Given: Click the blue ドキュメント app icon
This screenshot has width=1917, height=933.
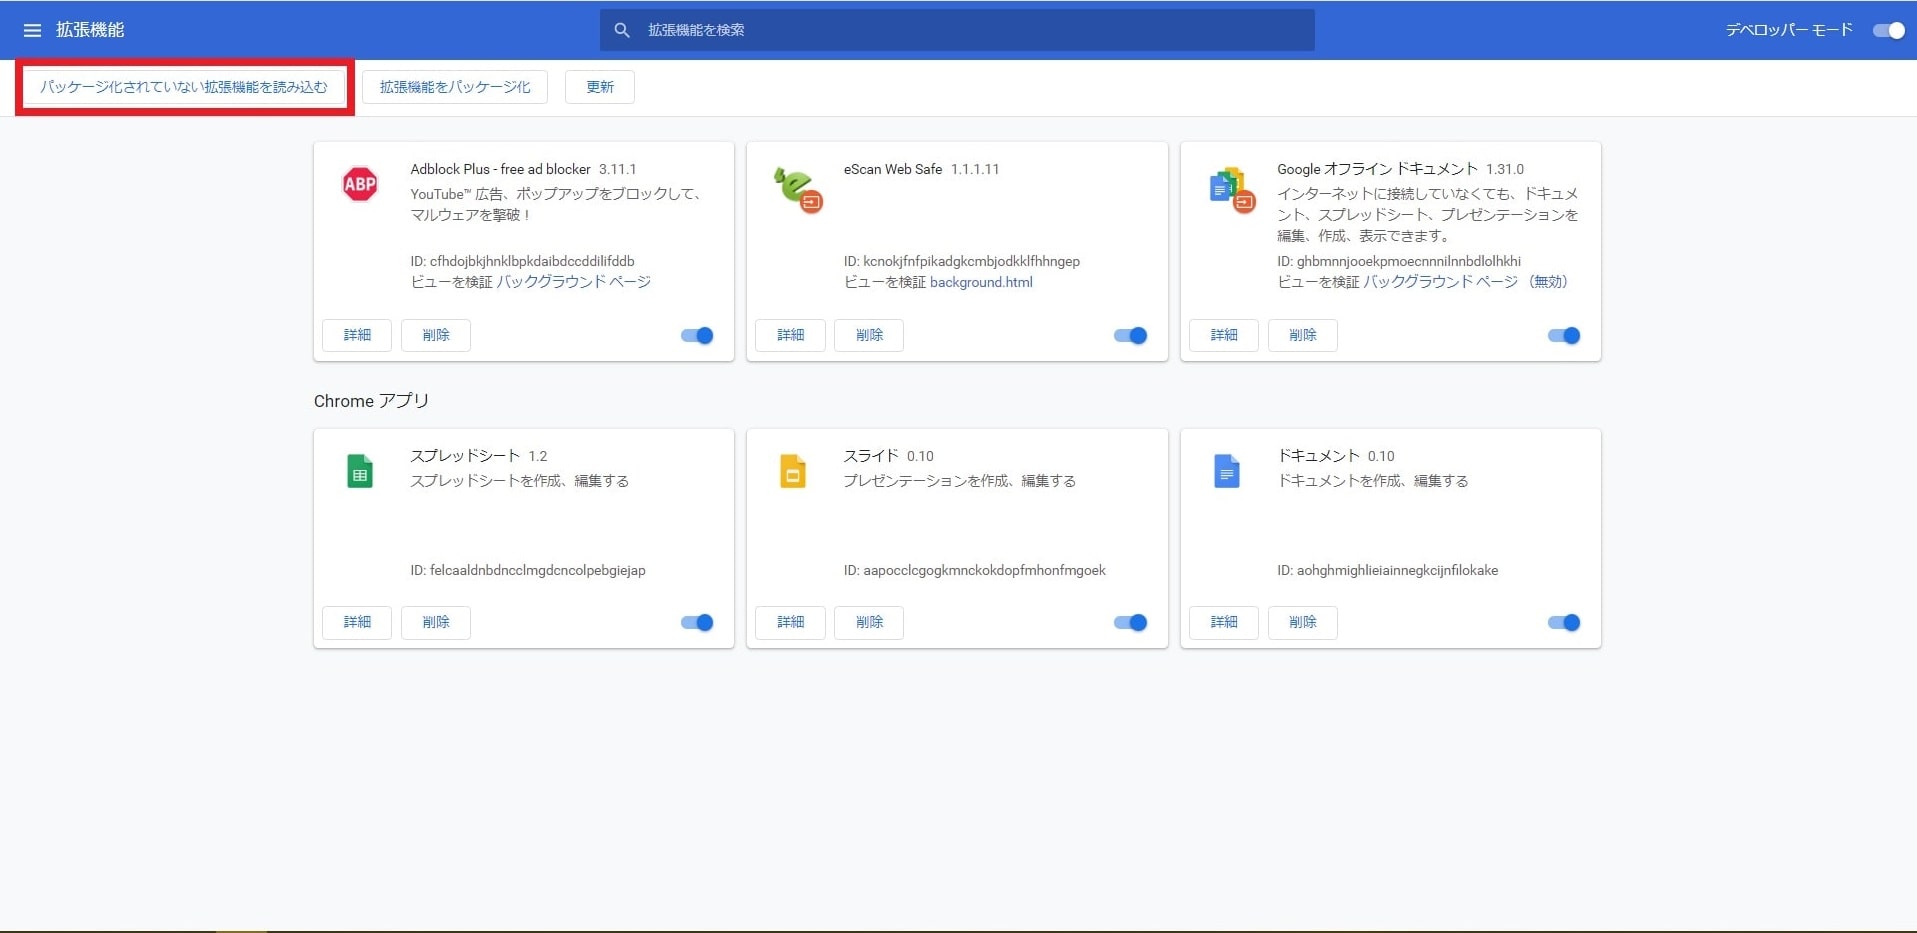Looking at the screenshot, I should tap(1227, 471).
